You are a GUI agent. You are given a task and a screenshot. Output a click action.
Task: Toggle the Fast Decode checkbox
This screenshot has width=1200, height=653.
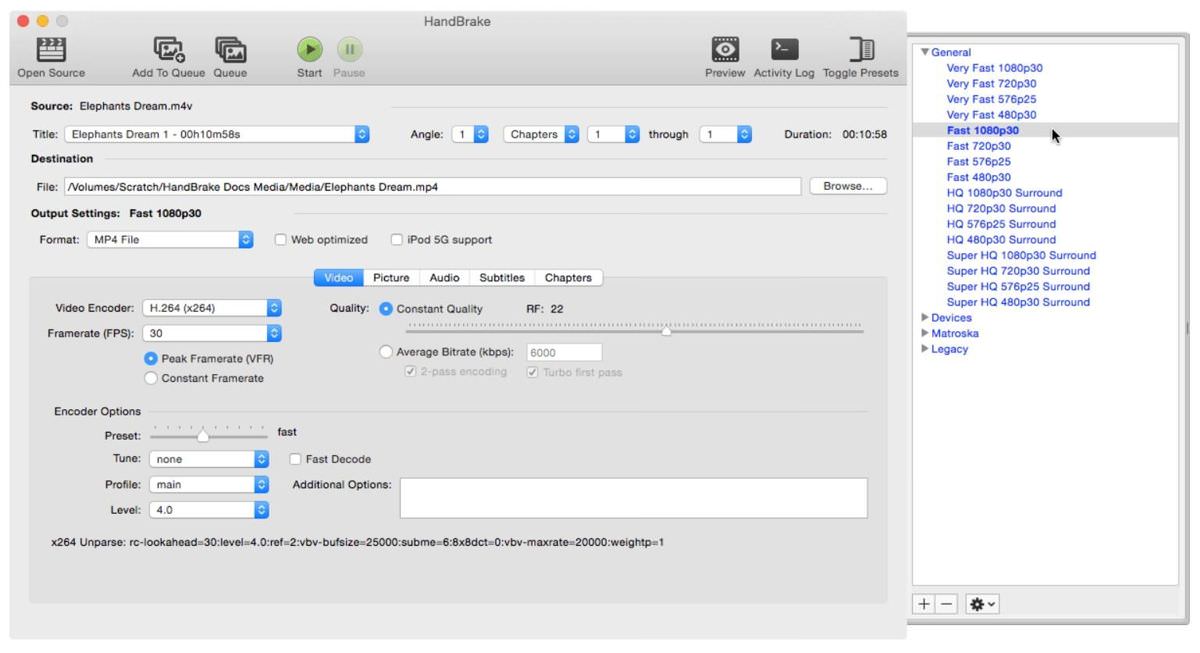pos(295,459)
